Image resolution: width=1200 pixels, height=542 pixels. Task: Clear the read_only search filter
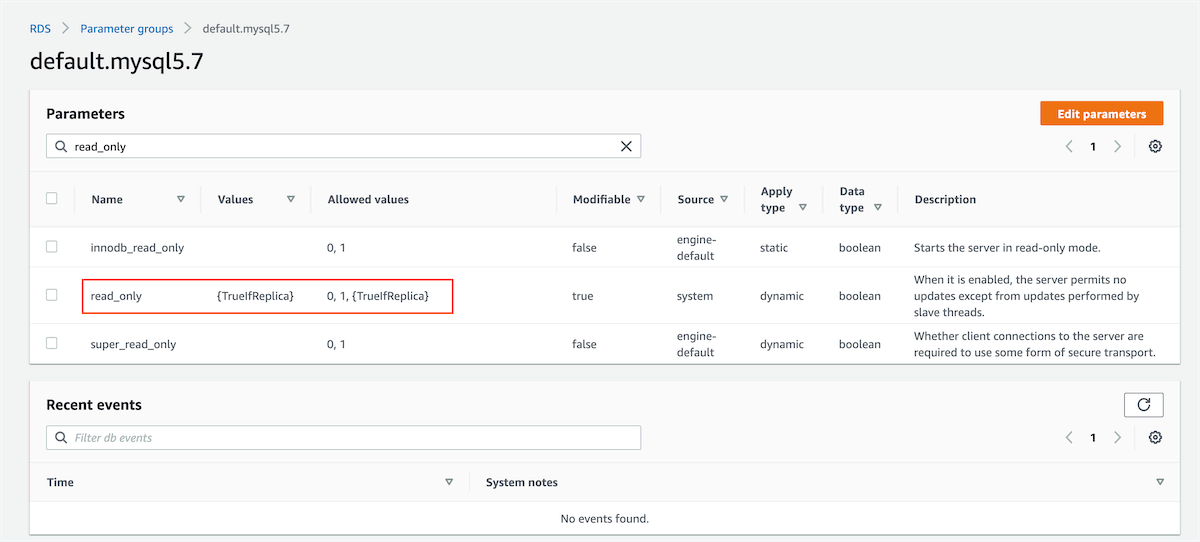626,146
